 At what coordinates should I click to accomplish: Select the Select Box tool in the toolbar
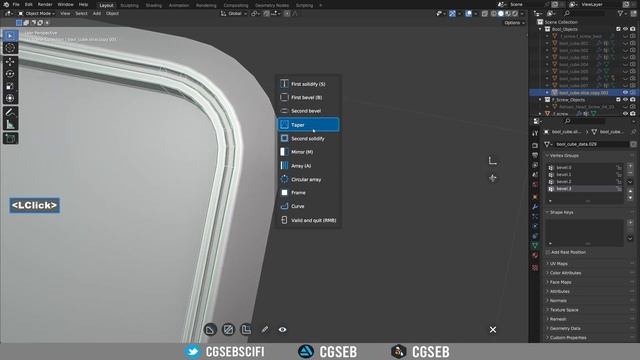point(10,36)
